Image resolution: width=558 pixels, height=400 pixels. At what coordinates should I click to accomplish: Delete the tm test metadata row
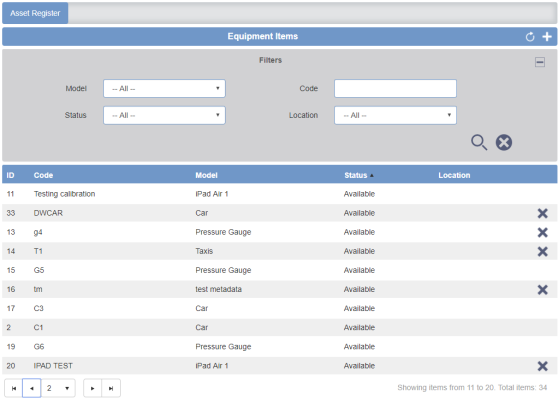(x=542, y=290)
